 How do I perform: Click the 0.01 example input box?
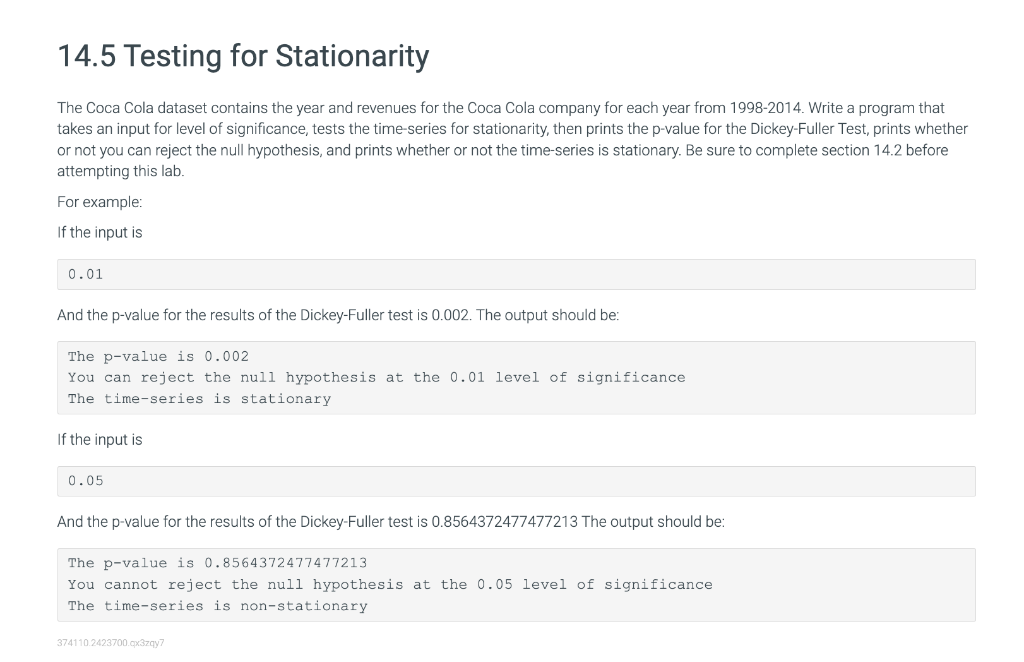[516, 274]
